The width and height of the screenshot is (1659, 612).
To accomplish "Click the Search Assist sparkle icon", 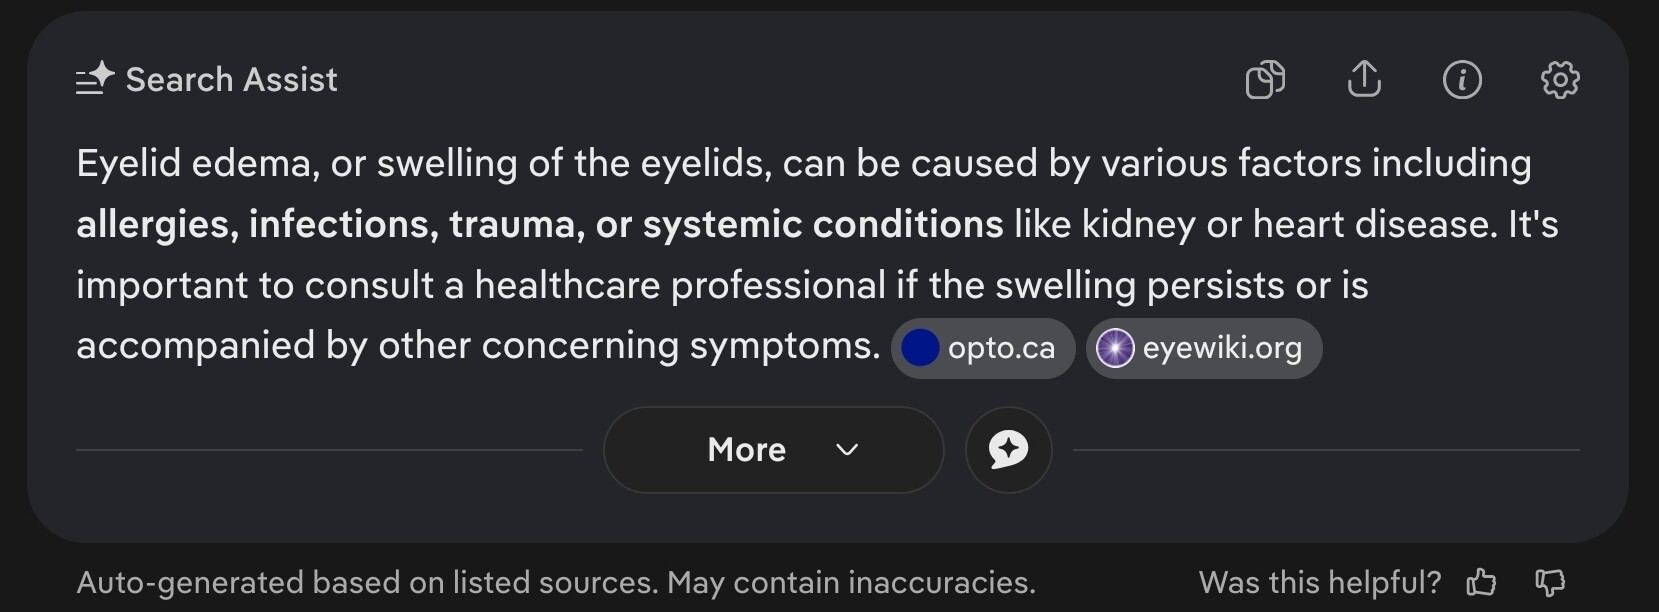I will click(95, 79).
